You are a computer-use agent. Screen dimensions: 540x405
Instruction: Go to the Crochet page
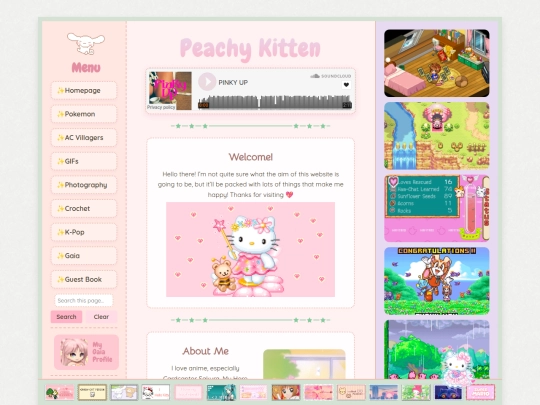click(84, 208)
